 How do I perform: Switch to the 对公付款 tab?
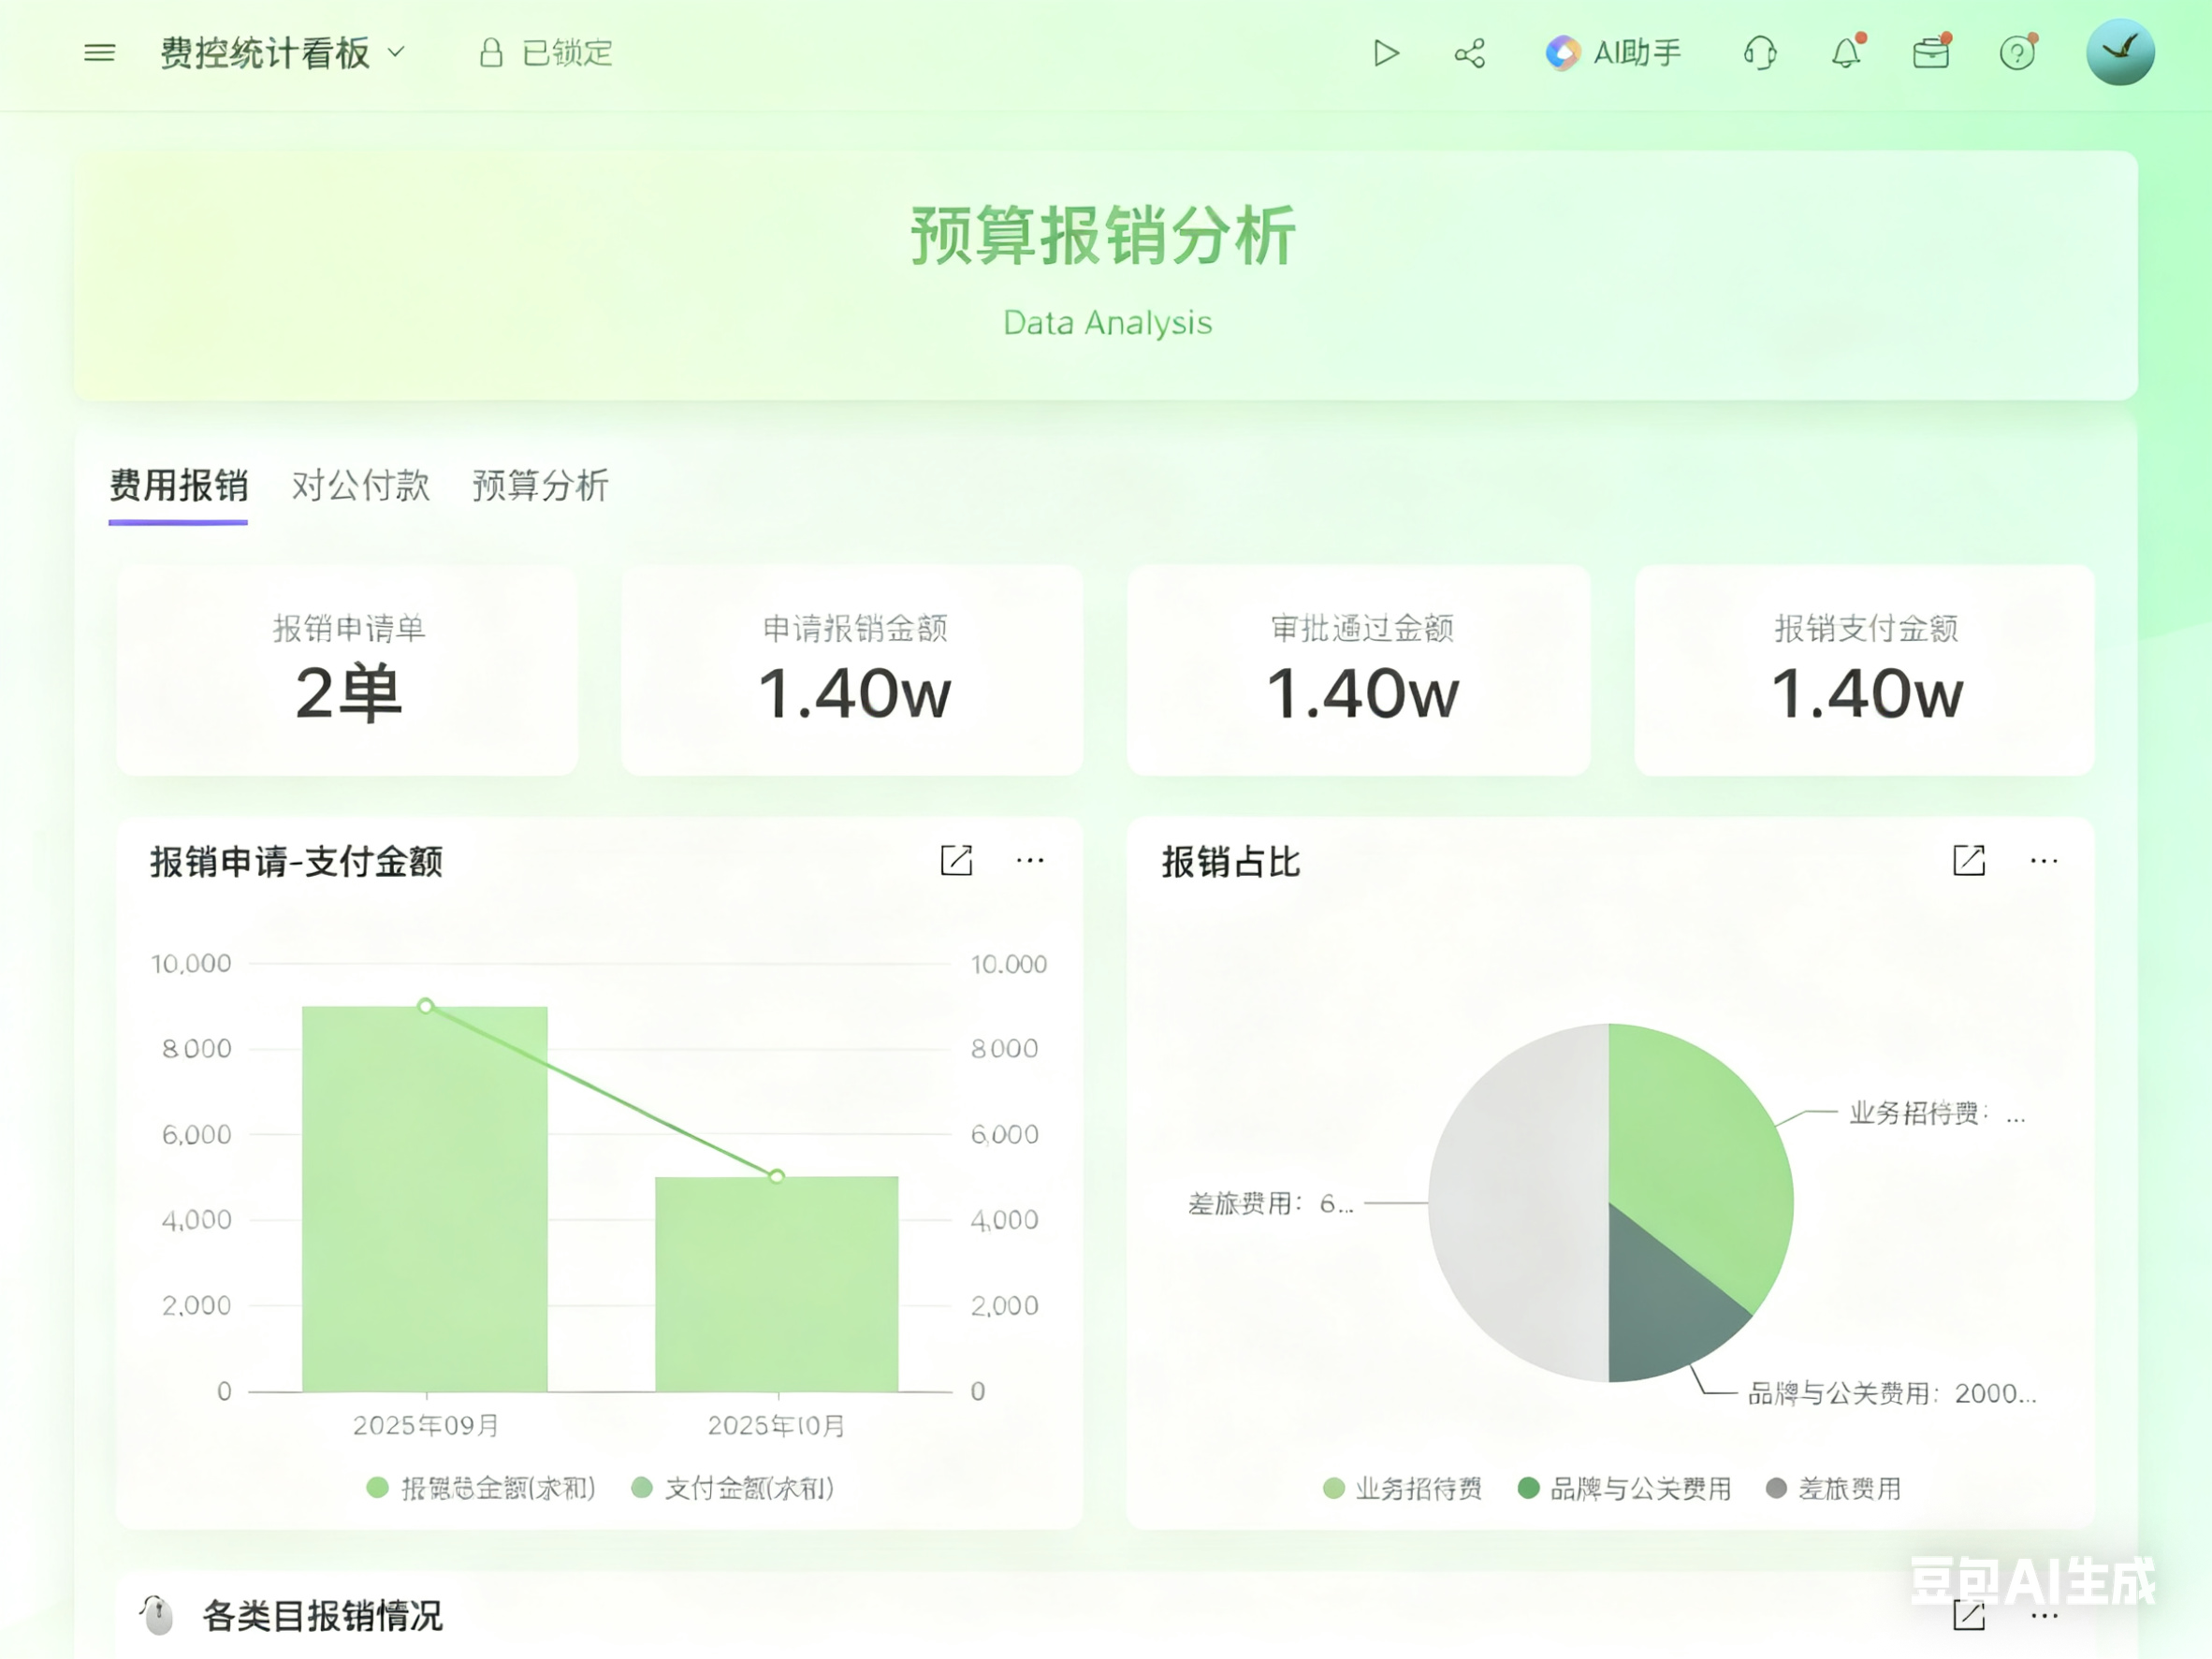click(x=360, y=486)
